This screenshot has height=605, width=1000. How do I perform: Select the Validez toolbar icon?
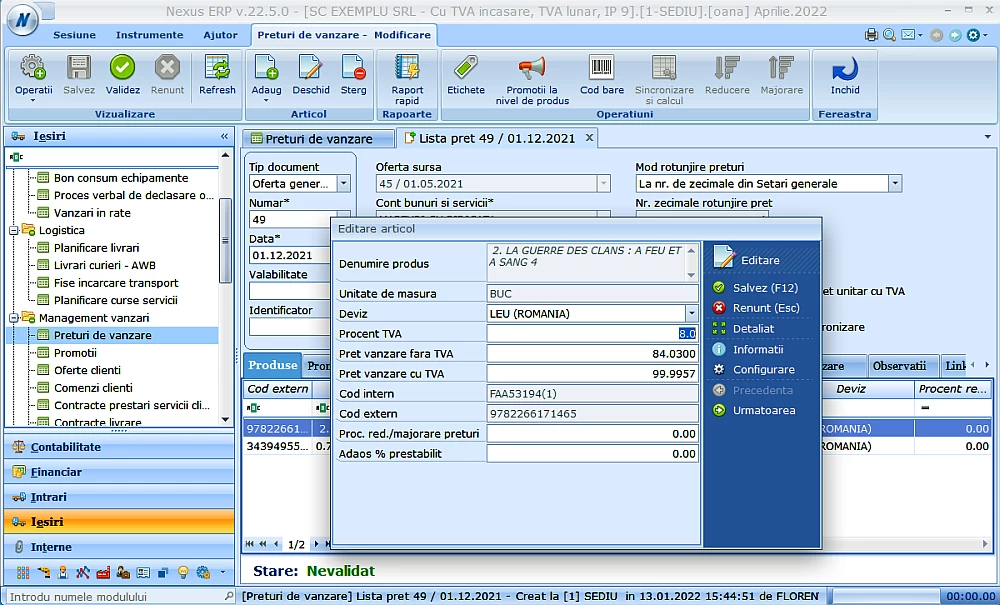(122, 75)
